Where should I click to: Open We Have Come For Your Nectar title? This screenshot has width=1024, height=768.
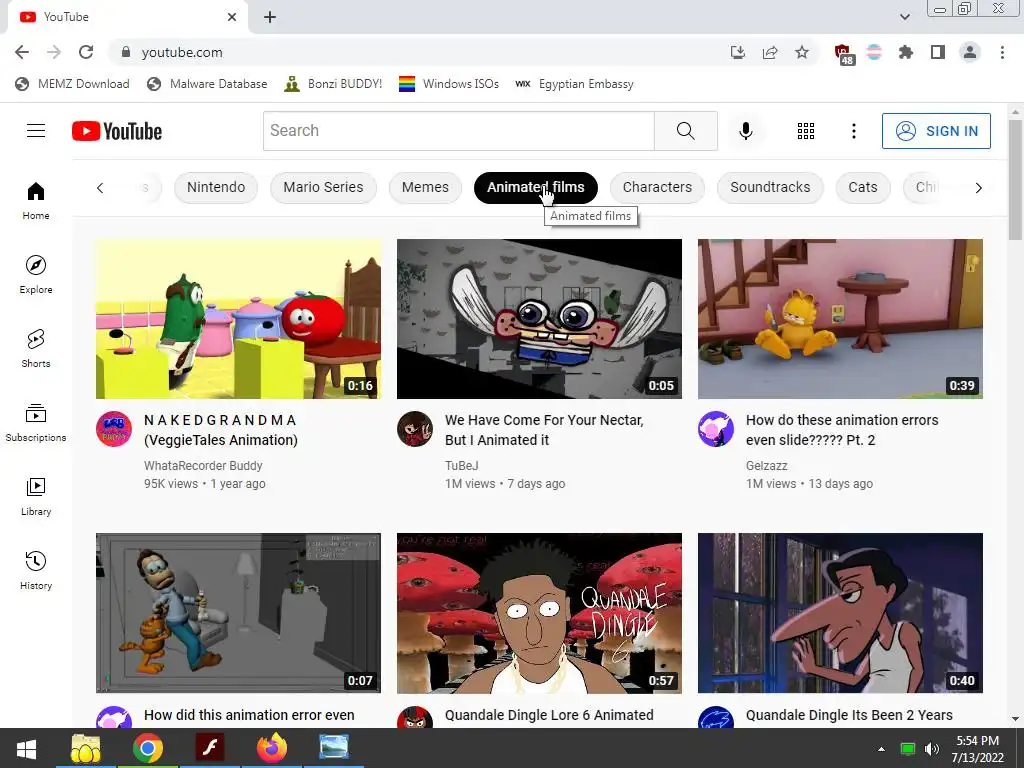tap(544, 430)
